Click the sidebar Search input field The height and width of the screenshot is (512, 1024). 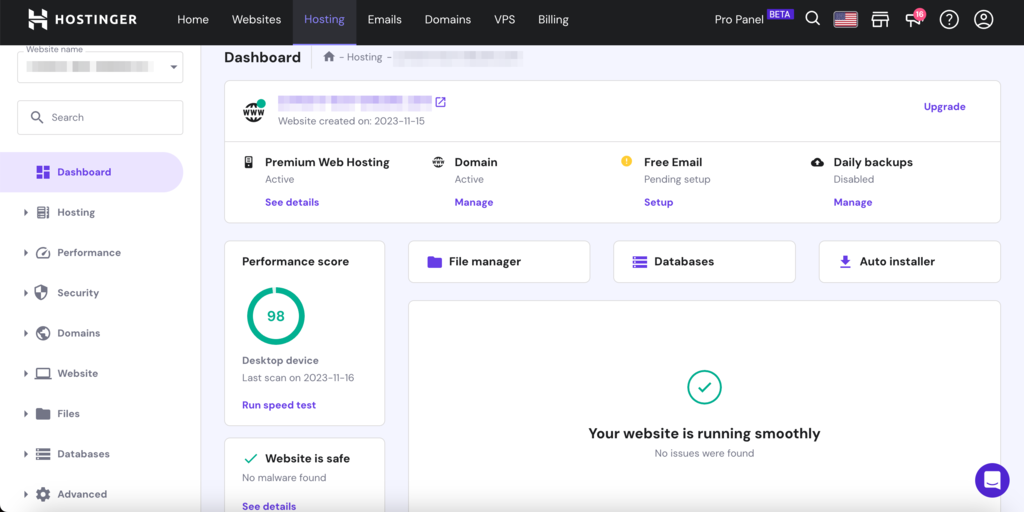pyautogui.click(x=100, y=117)
